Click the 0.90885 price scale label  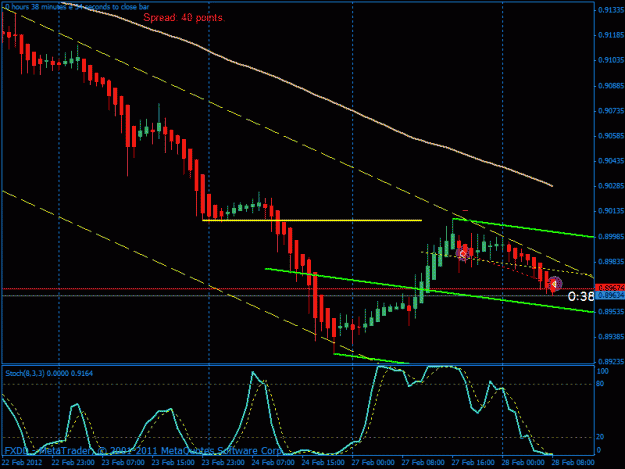[x=611, y=86]
